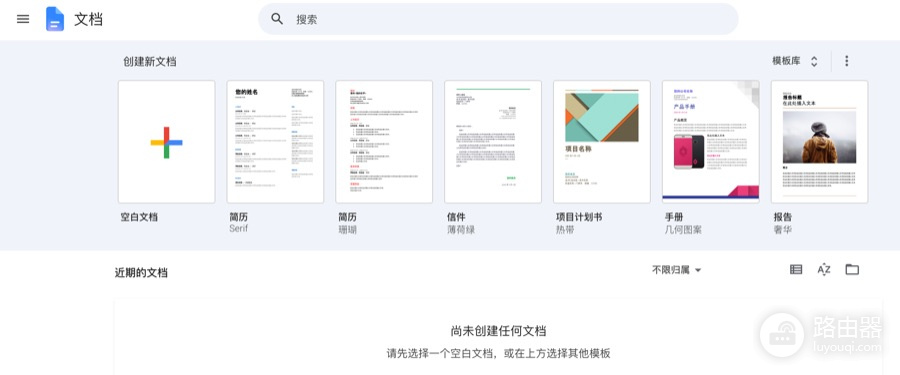Open the 信件 薄荷绿 template thumbnail
The width and height of the screenshot is (900, 375).
[493, 142]
